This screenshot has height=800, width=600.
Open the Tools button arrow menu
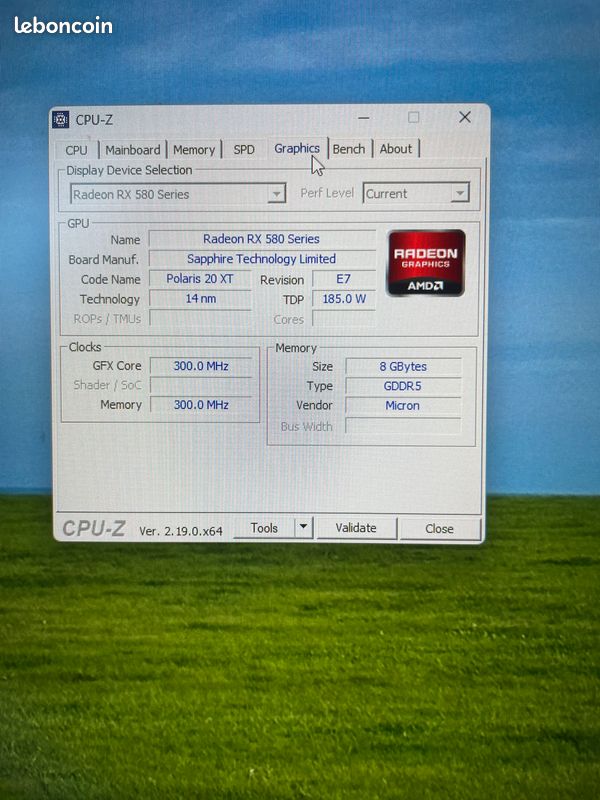304,527
